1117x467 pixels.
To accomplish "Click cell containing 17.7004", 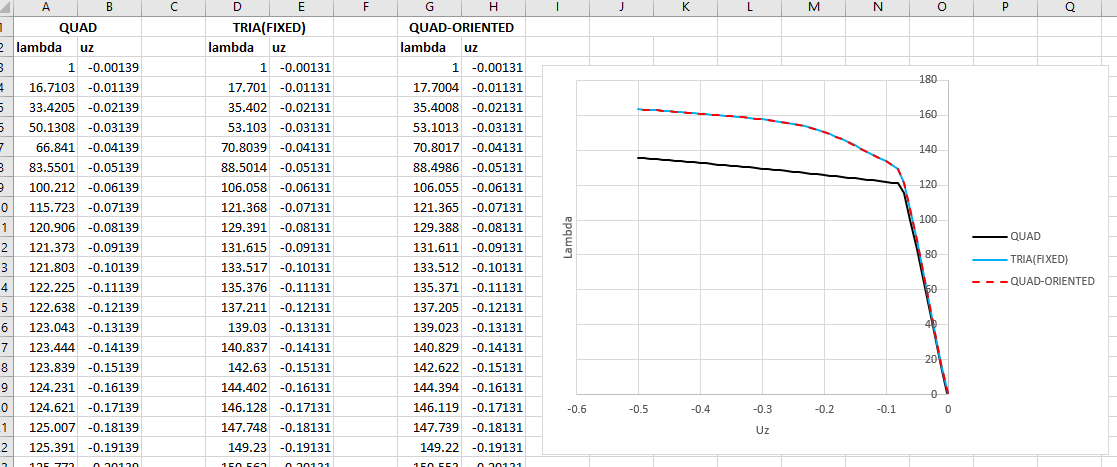I will pos(430,88).
